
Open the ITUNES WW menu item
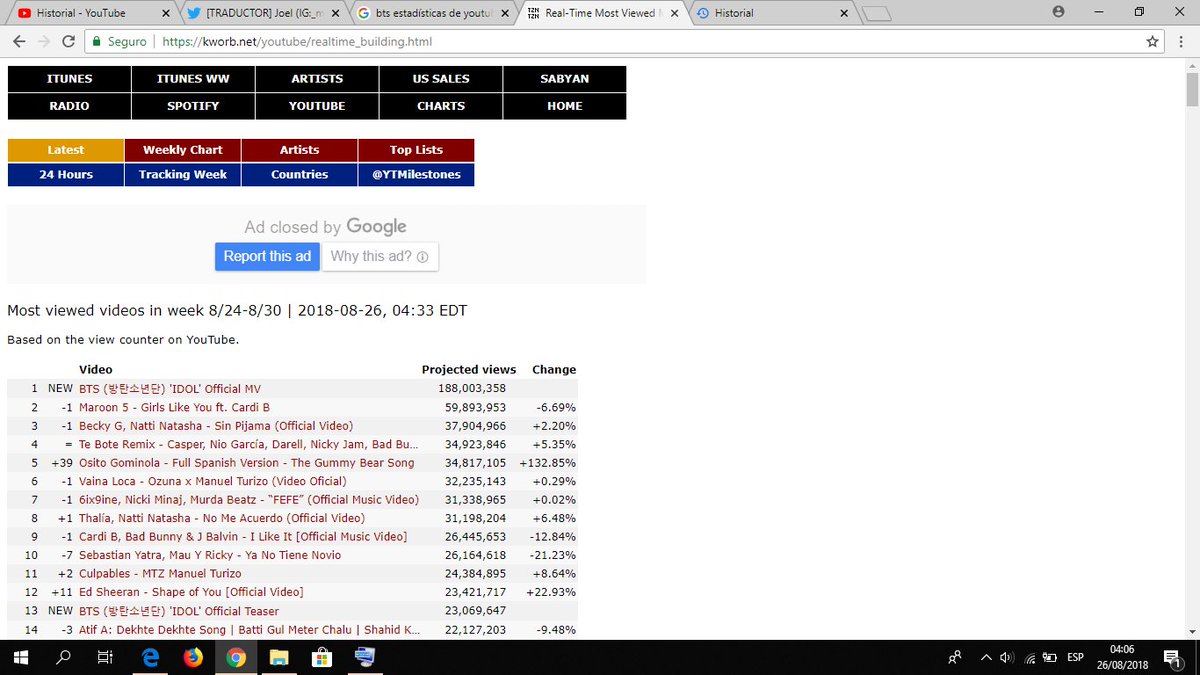tap(193, 79)
